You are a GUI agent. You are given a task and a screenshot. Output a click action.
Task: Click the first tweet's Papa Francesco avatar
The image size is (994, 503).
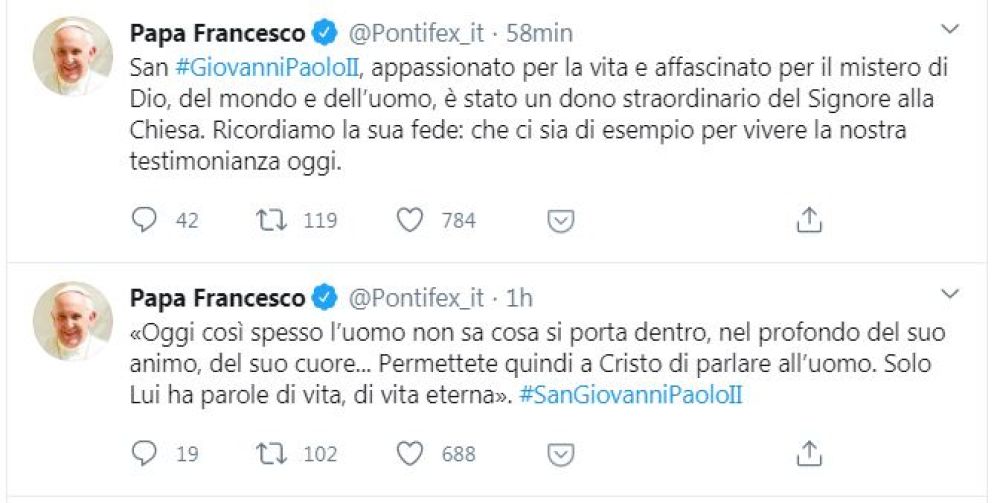[x=72, y=56]
